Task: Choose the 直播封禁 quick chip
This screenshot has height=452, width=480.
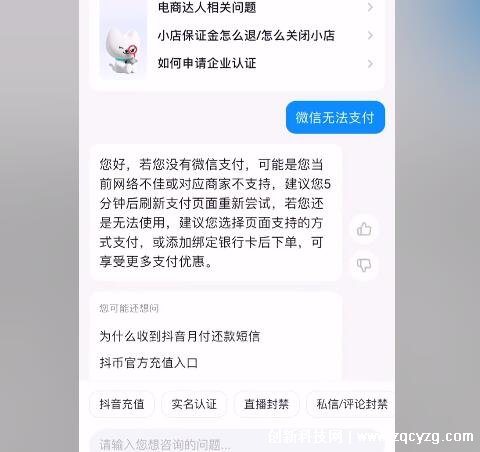Action: [266, 404]
